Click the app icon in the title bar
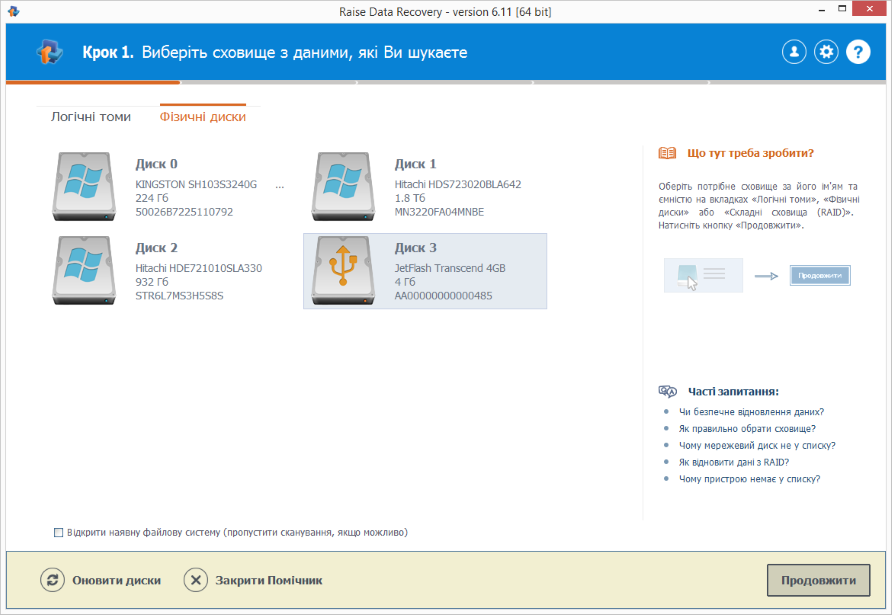 pyautogui.click(x=14, y=11)
